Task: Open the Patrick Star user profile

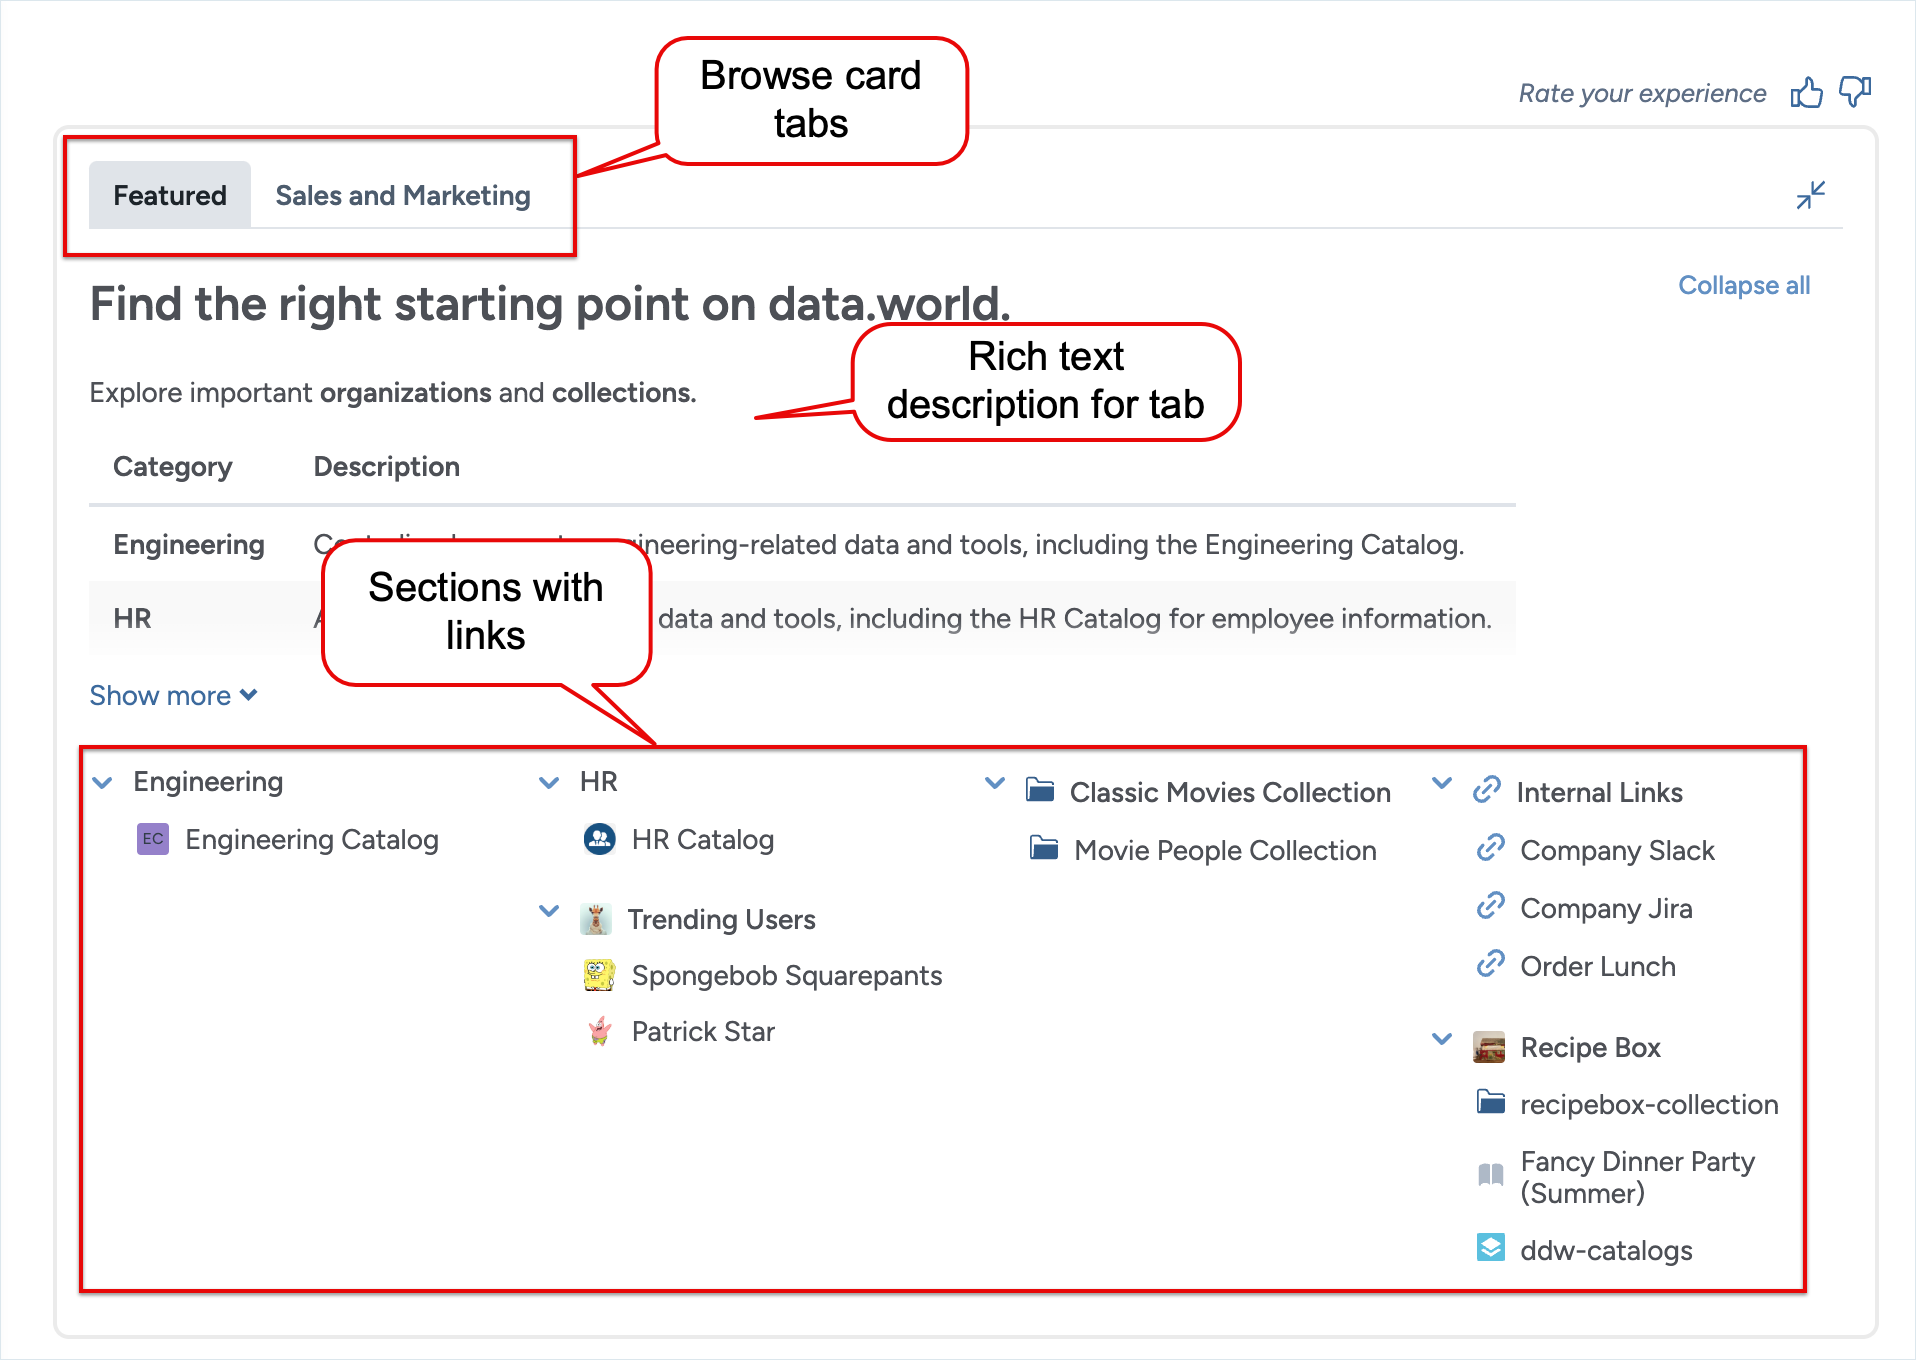Action: (702, 1031)
